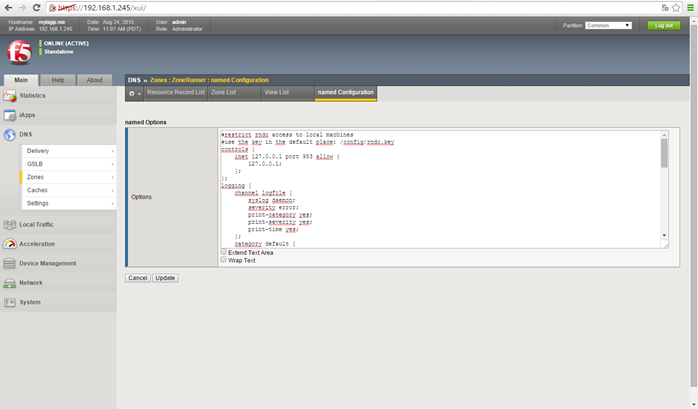Screen dimensions: 698x409
Task: Click the F5 logo icon
Action: click(18, 52)
